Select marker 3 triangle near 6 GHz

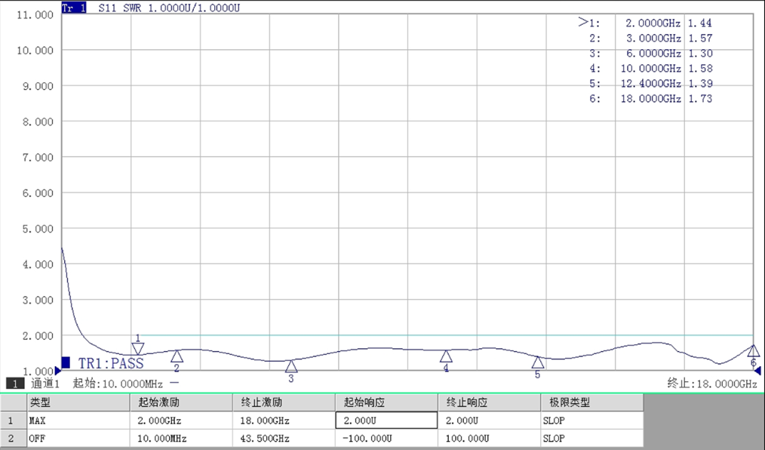[x=291, y=366]
